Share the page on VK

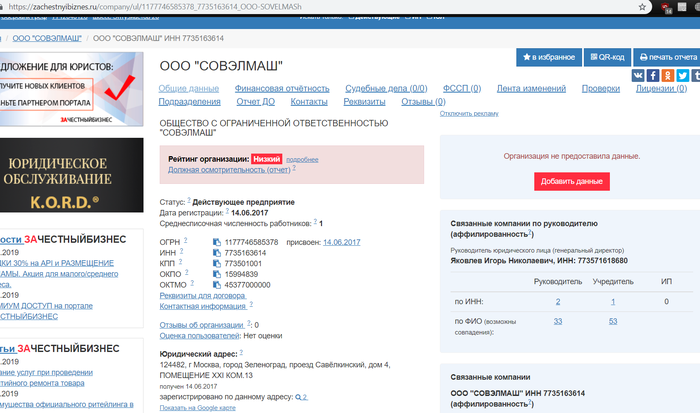(638, 75)
